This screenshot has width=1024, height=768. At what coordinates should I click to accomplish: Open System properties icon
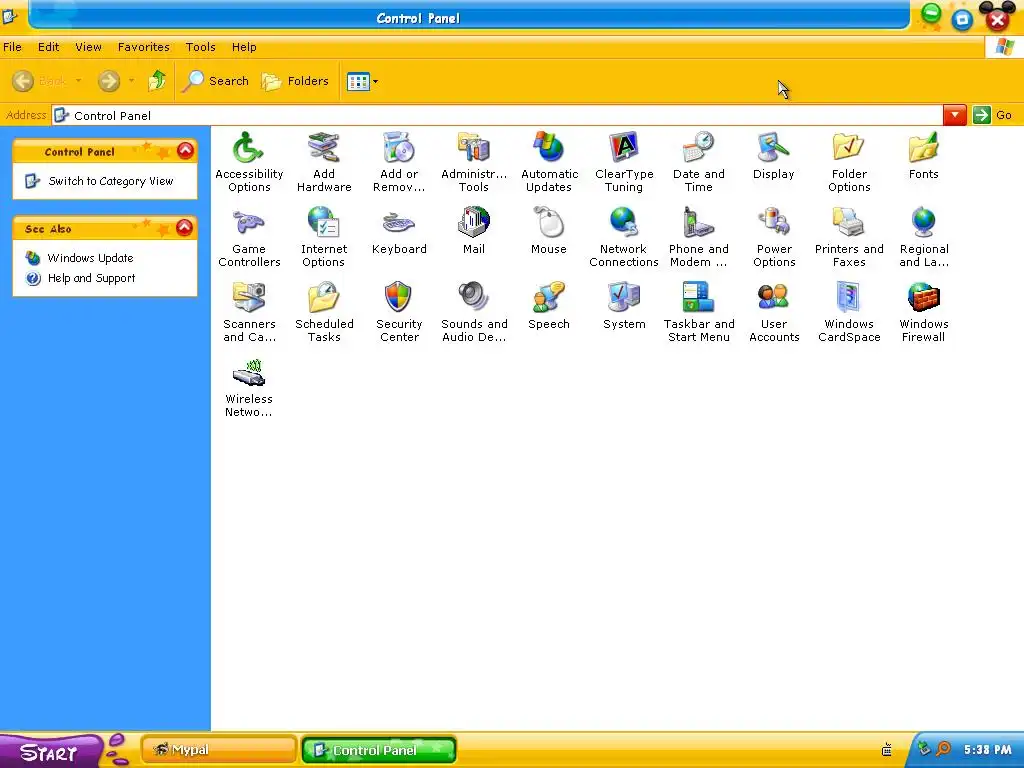[x=624, y=306]
